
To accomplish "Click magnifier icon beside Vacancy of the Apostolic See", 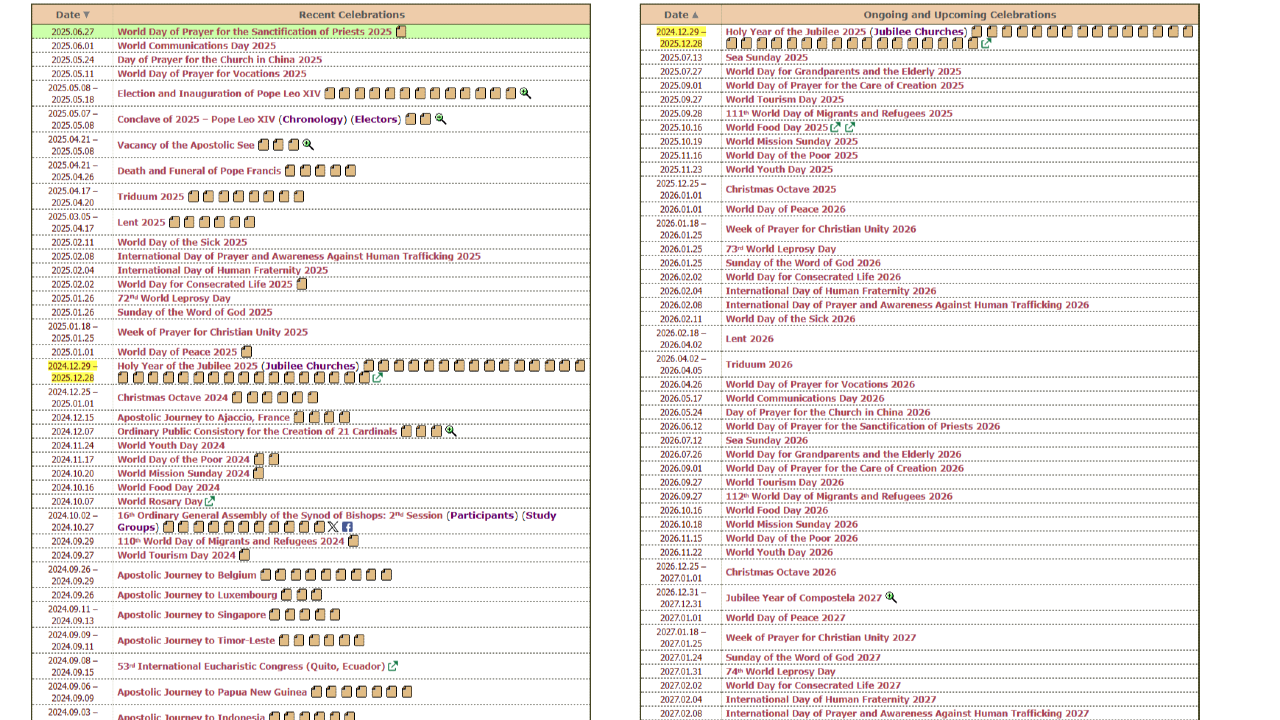I will pos(309,146).
